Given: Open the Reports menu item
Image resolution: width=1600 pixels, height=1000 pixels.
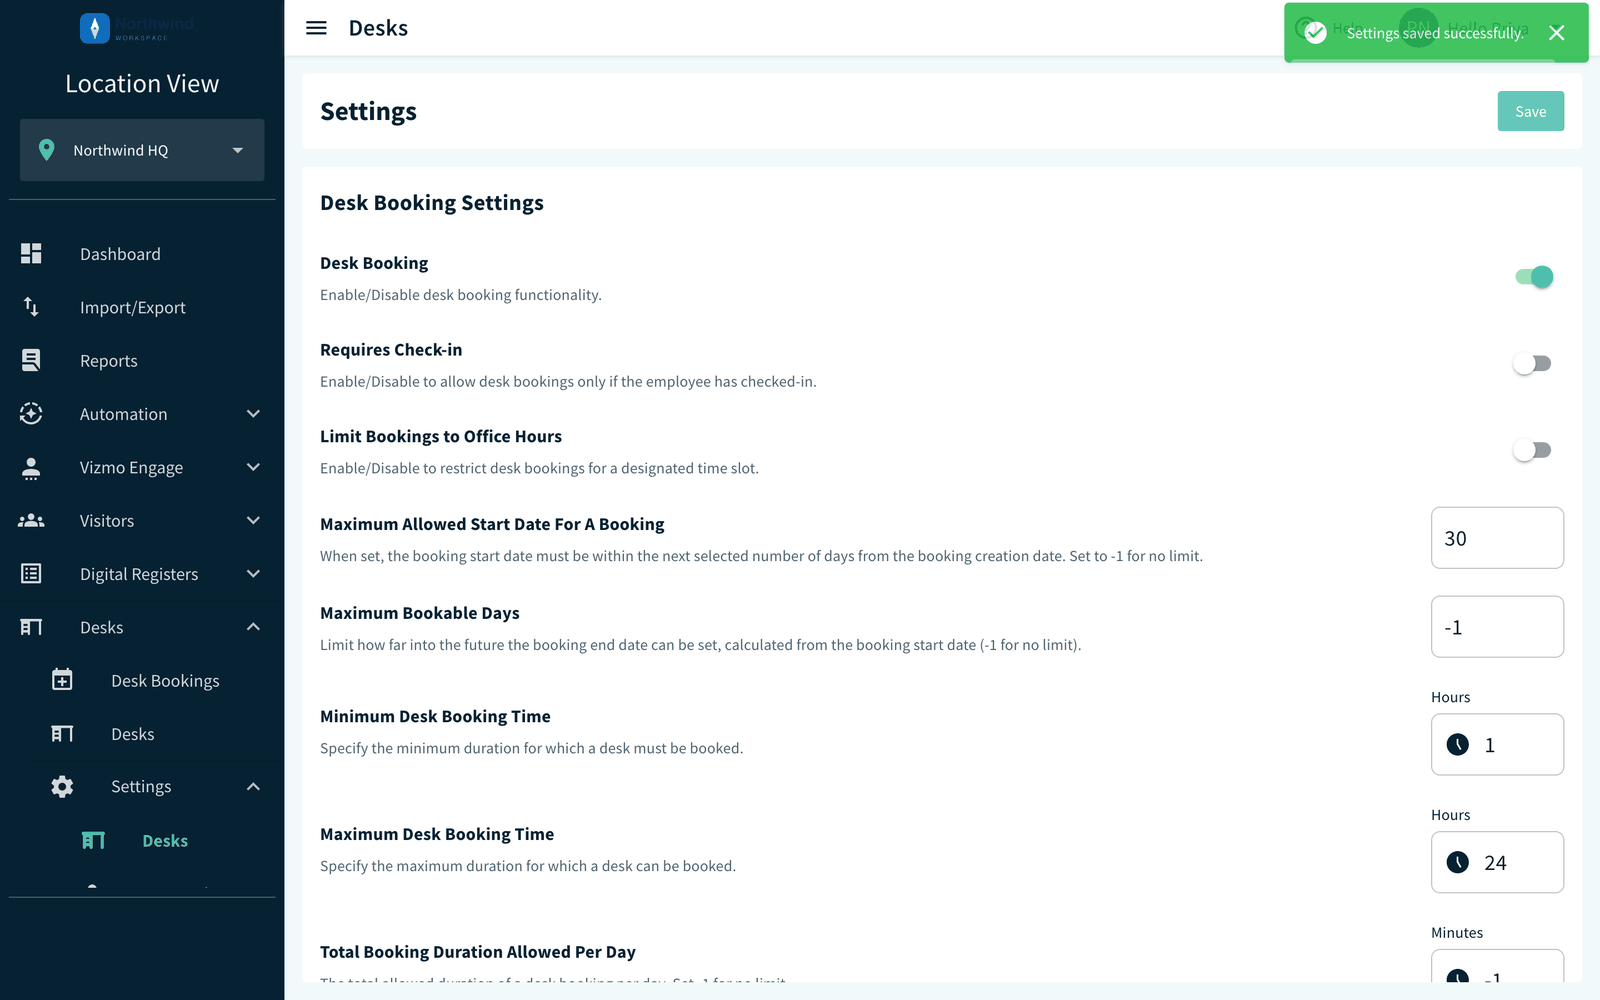Looking at the screenshot, I should [x=142, y=360].
